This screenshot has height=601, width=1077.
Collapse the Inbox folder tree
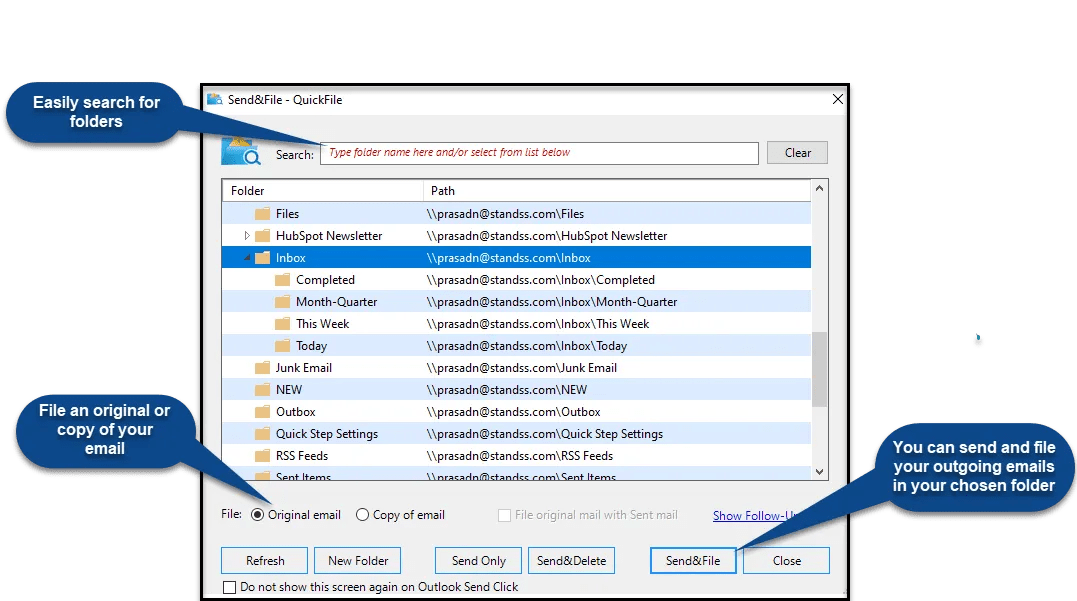tap(248, 257)
